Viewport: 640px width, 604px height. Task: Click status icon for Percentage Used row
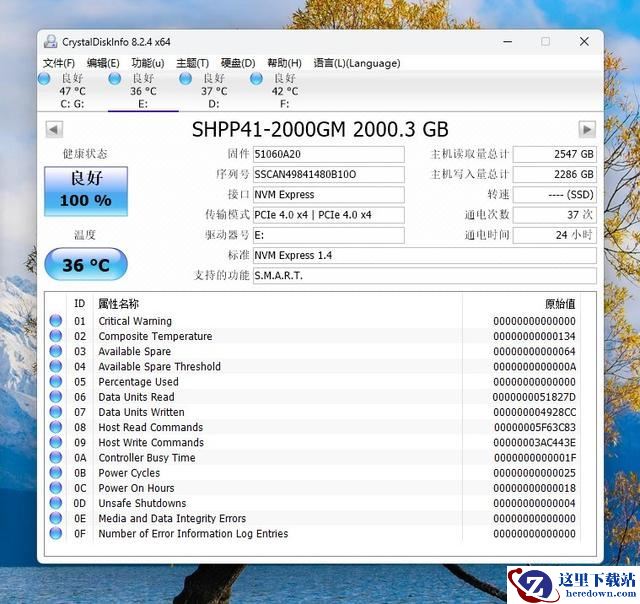[56, 382]
